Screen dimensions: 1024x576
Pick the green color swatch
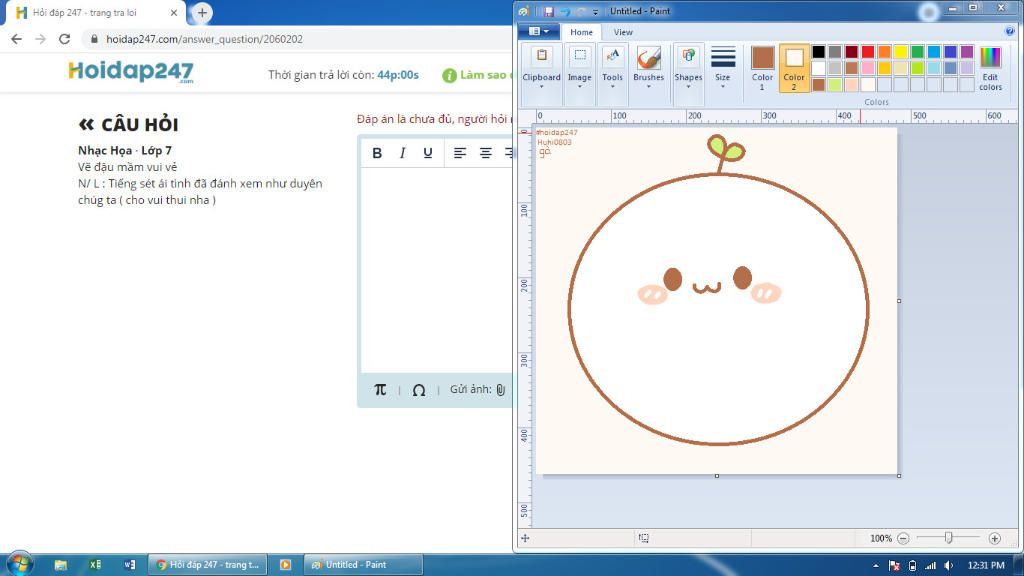pyautogui.click(x=918, y=52)
